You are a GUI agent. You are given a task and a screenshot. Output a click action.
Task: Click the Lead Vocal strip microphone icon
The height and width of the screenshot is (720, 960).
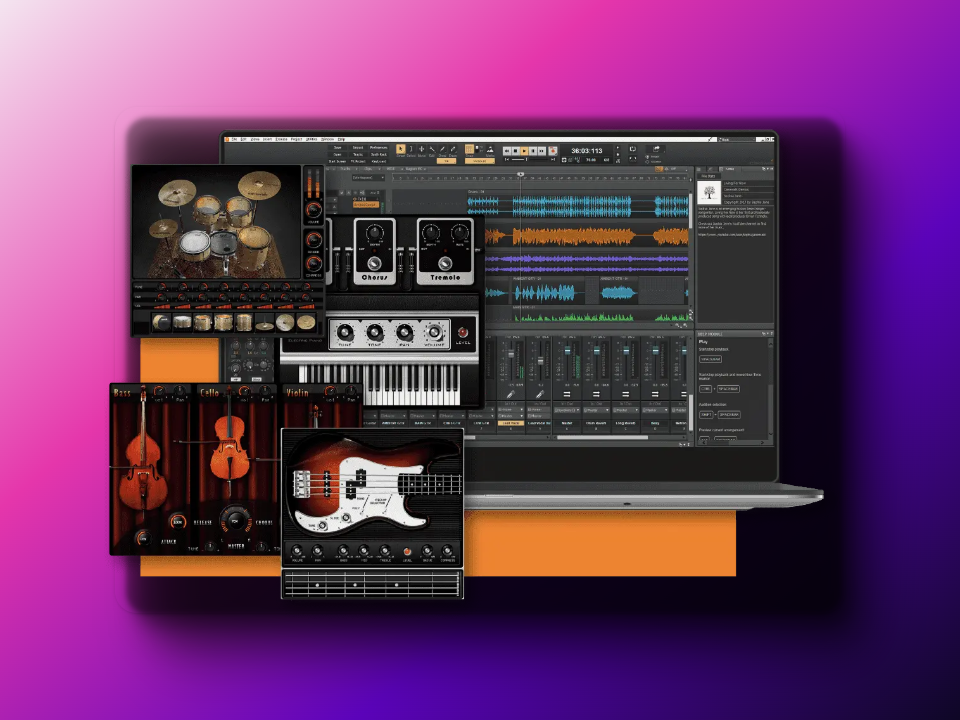(510, 395)
